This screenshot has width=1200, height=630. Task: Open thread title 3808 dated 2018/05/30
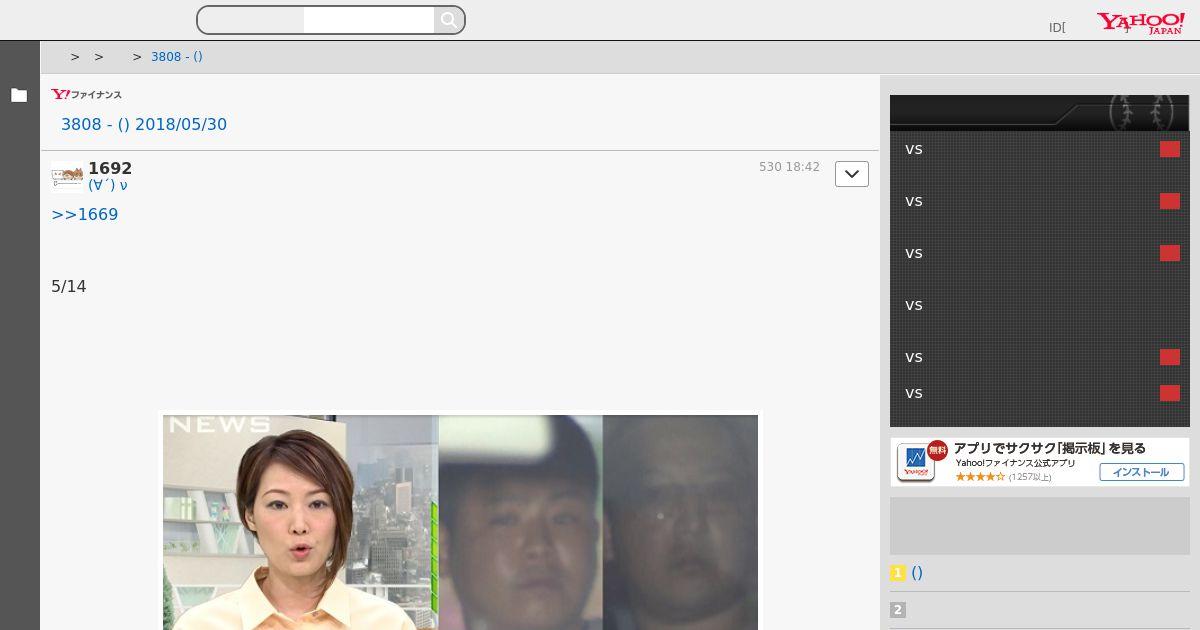pos(144,125)
